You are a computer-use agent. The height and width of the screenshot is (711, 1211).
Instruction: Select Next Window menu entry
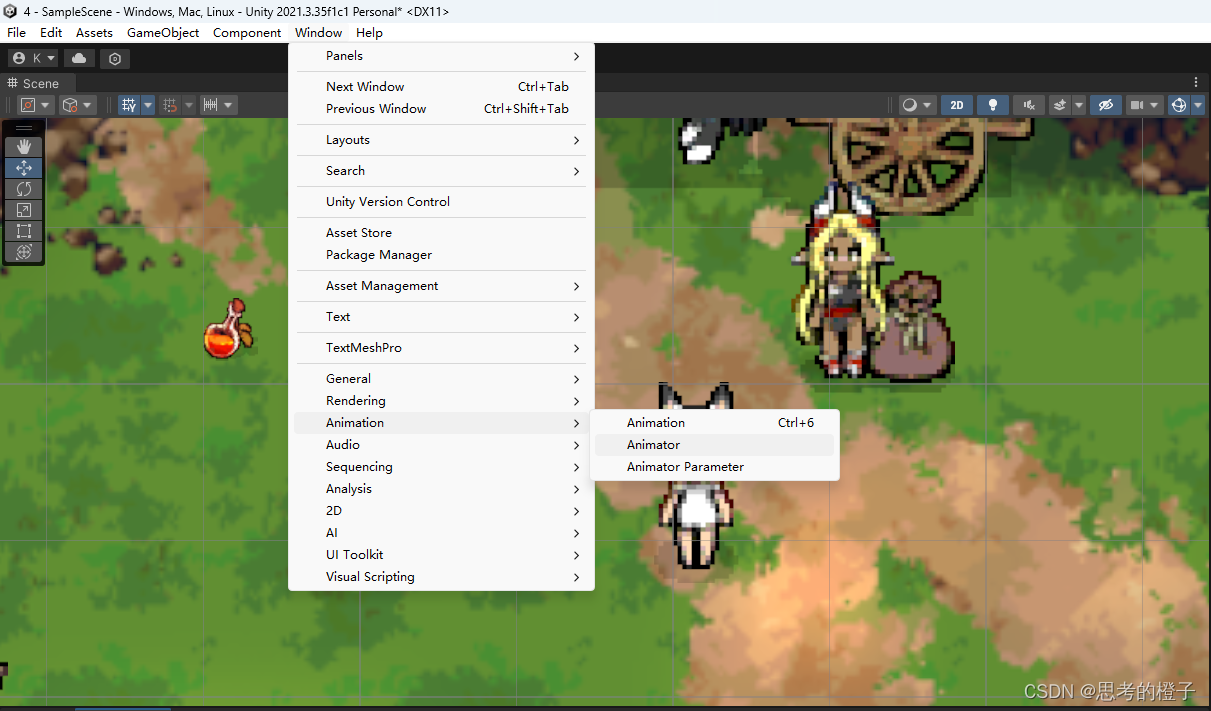441,87
